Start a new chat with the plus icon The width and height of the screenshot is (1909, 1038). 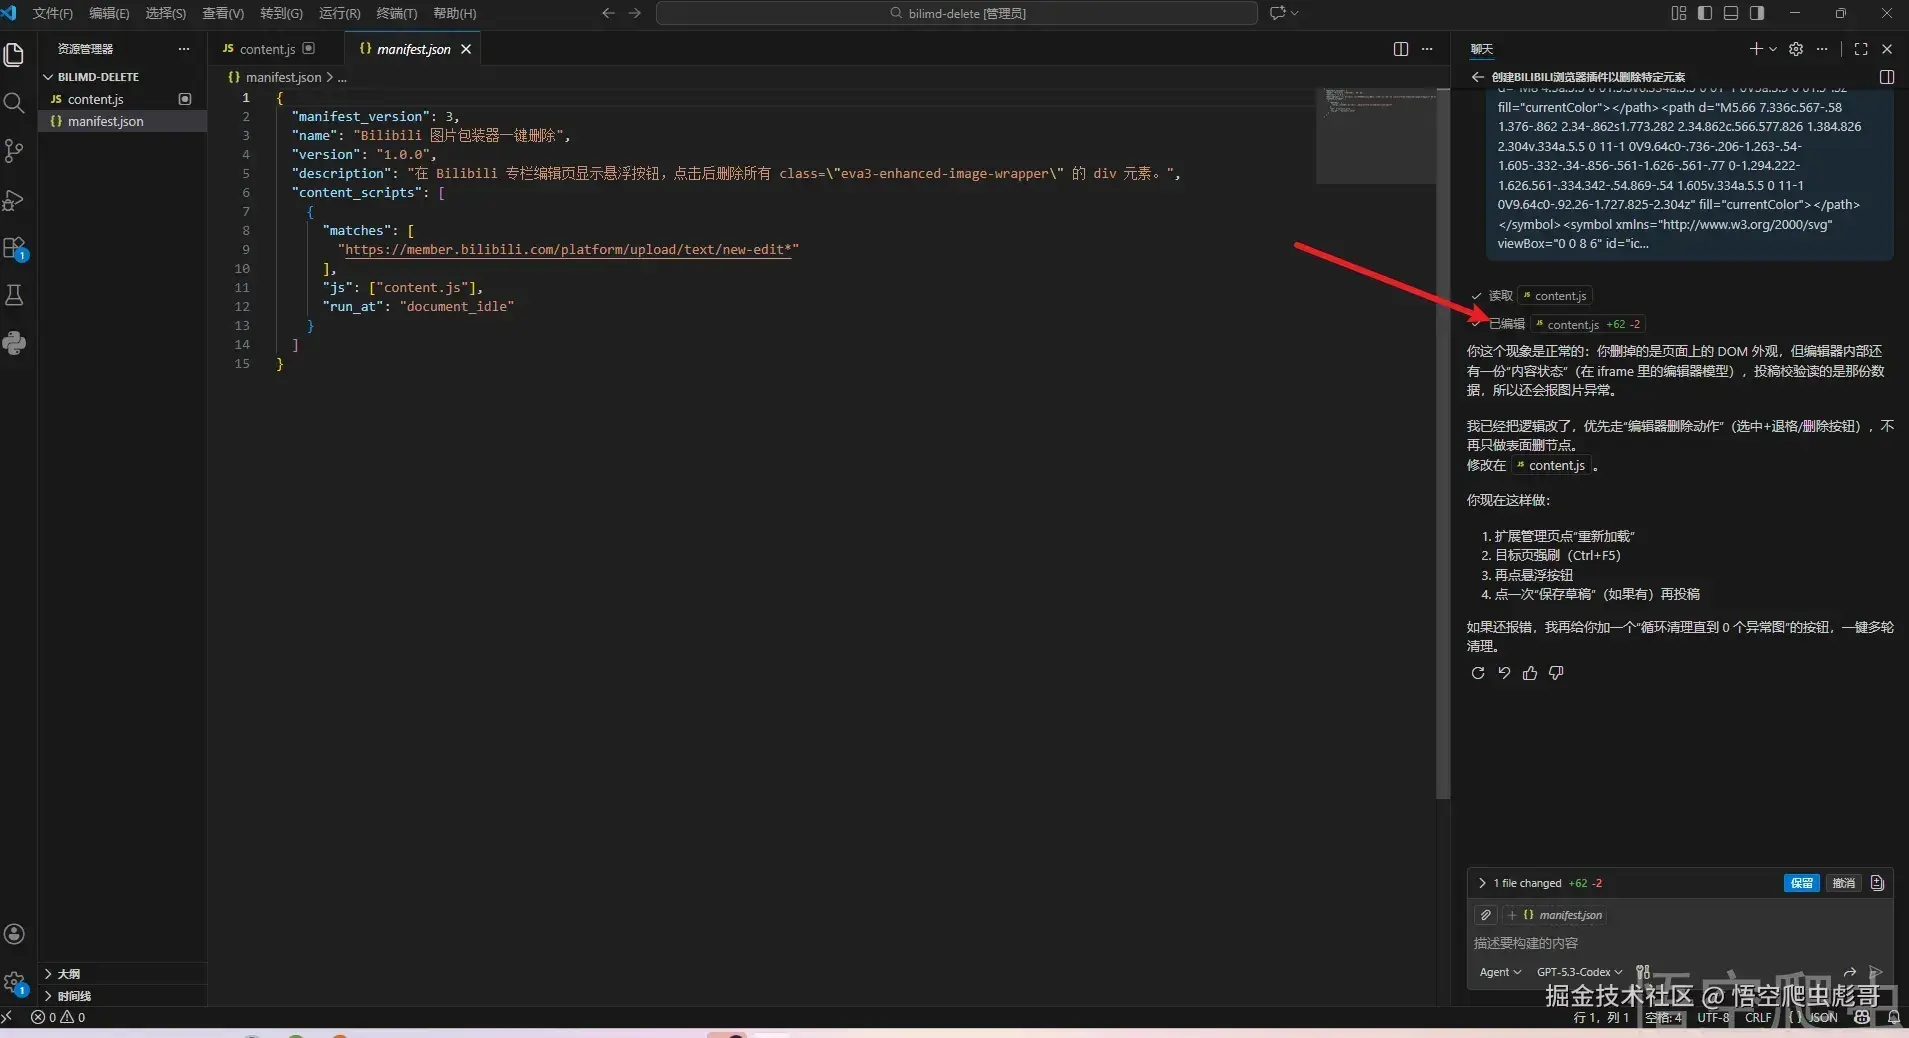(1756, 49)
